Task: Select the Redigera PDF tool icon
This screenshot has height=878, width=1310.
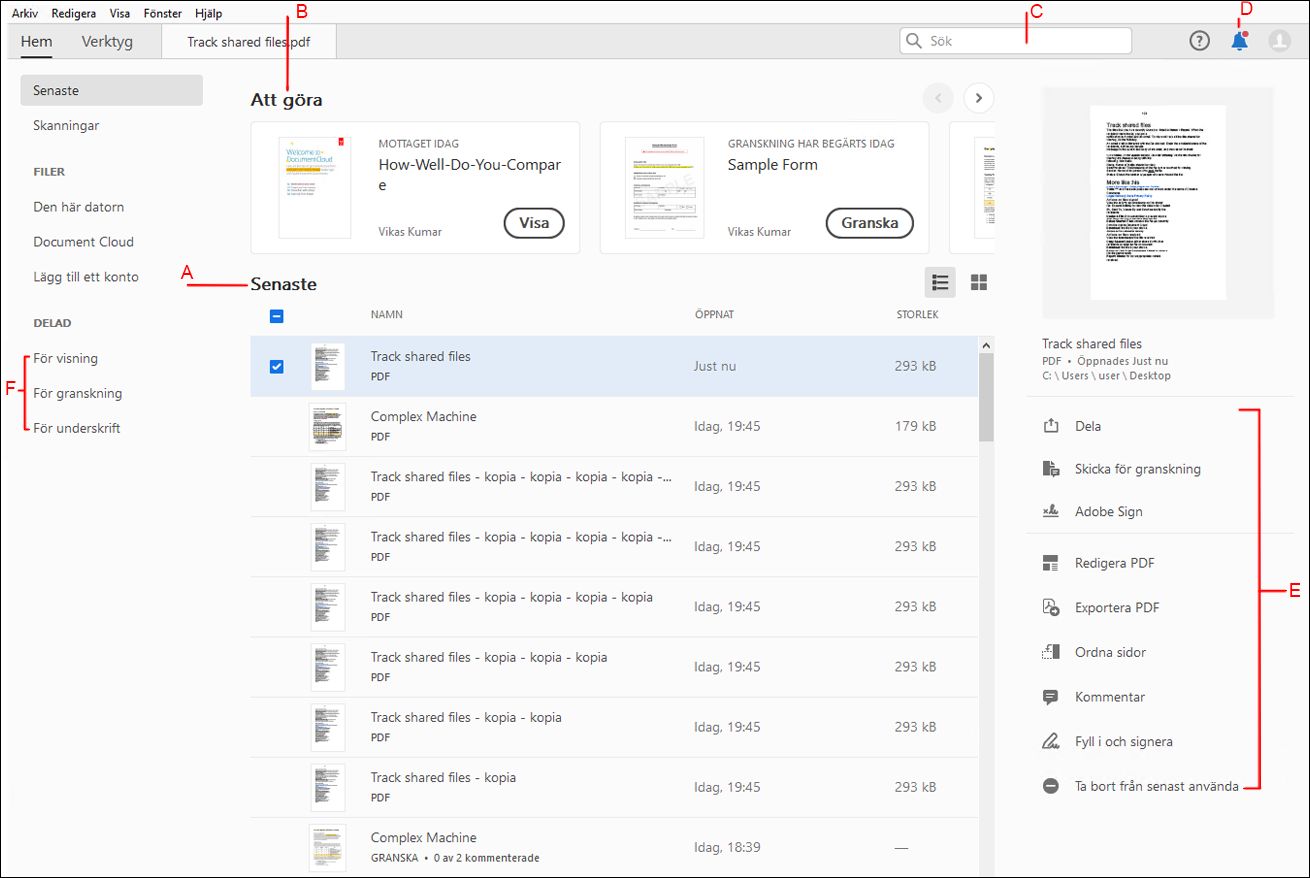Action: [x=1050, y=563]
